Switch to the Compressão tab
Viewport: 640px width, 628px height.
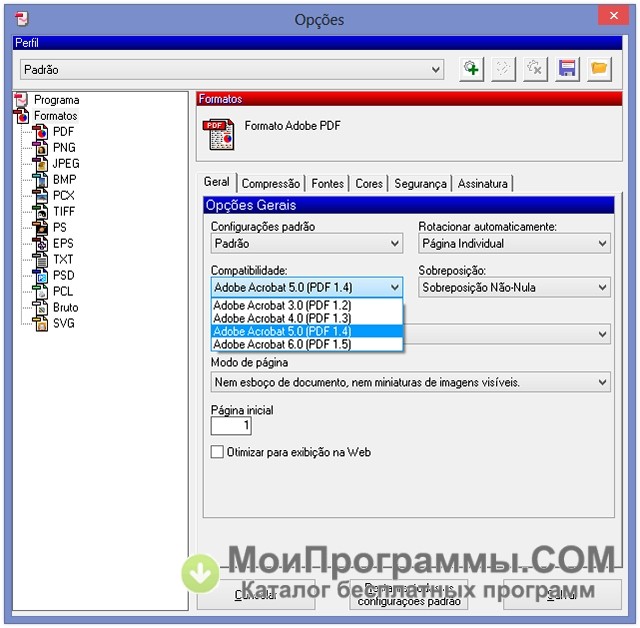pyautogui.click(x=271, y=184)
